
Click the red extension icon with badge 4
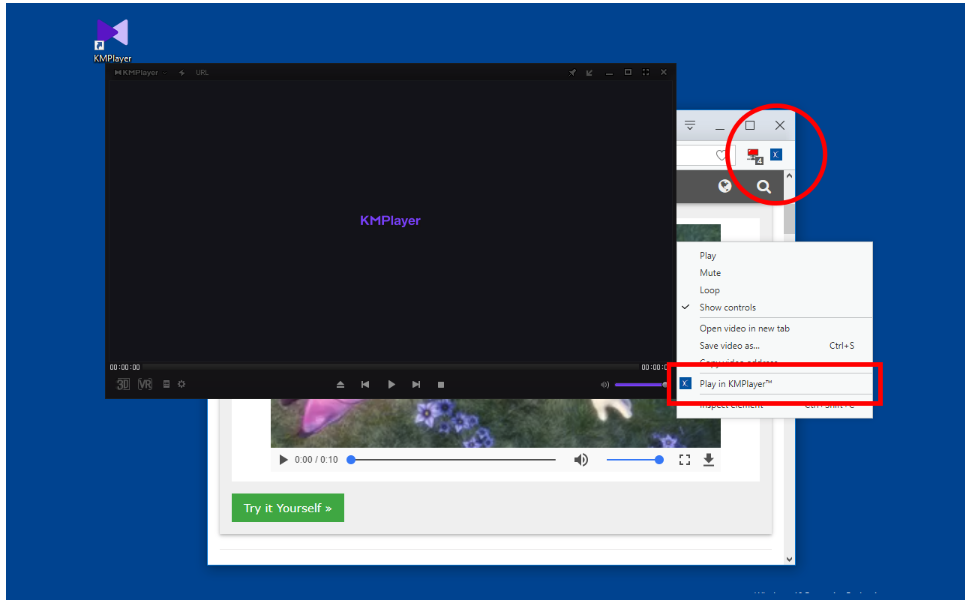[755, 156]
